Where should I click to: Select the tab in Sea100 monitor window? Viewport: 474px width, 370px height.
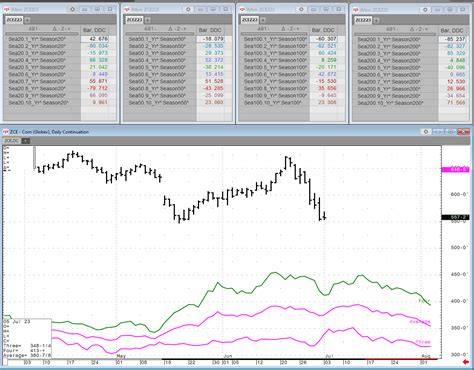point(250,20)
